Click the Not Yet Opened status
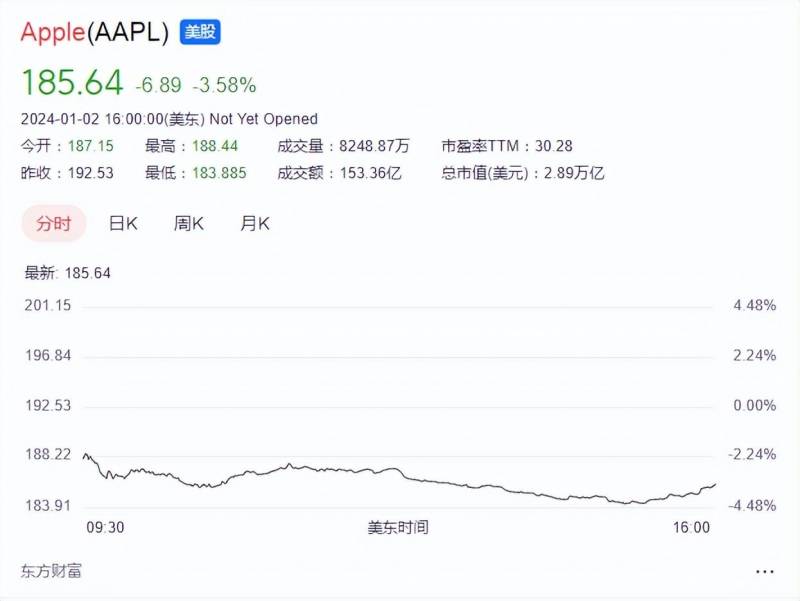Screen dimensions: 800x601 point(264,119)
